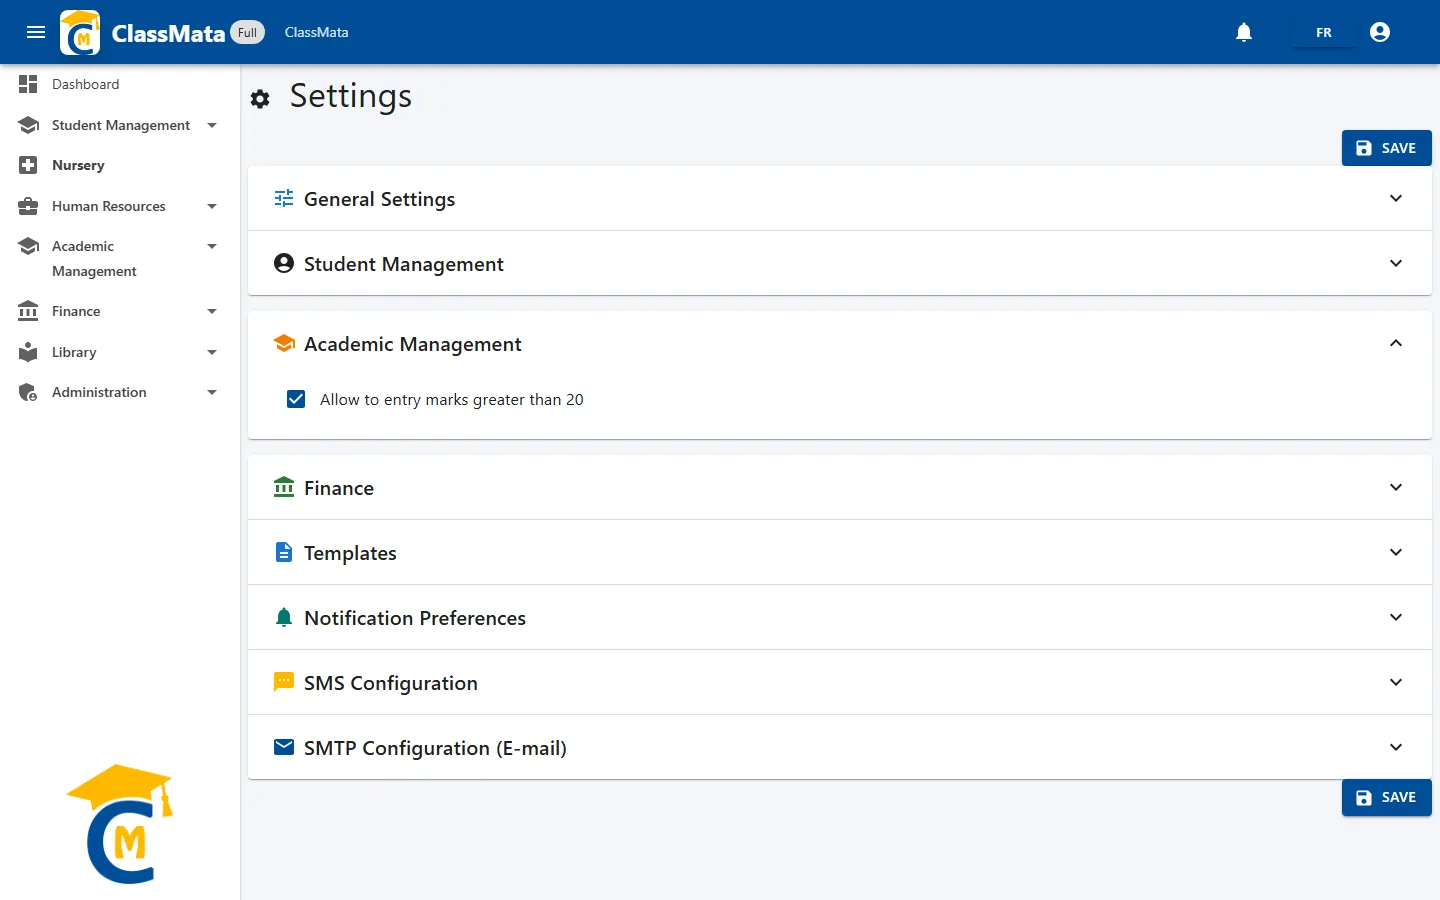Click the Templates document icon
The image size is (1440, 900).
tap(284, 552)
